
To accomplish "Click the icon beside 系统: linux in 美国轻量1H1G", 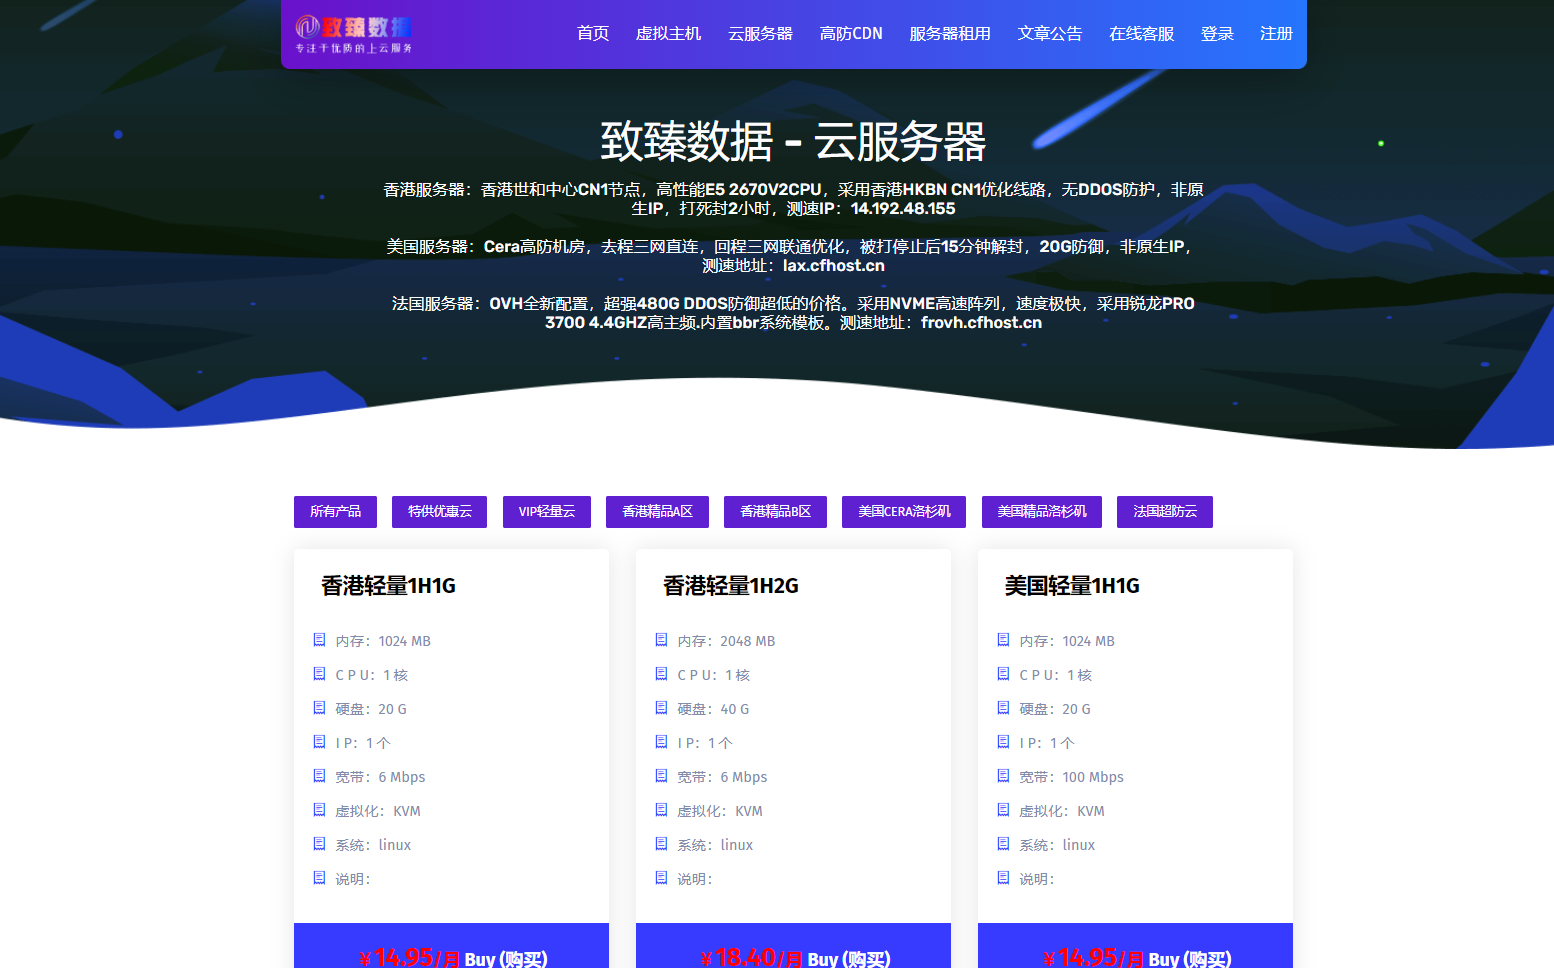I will 1003,844.
